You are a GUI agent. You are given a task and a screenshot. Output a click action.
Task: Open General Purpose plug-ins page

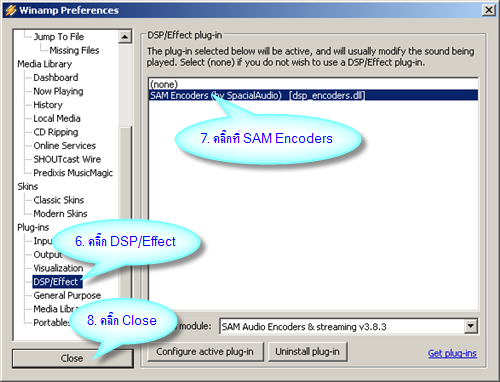[67, 295]
